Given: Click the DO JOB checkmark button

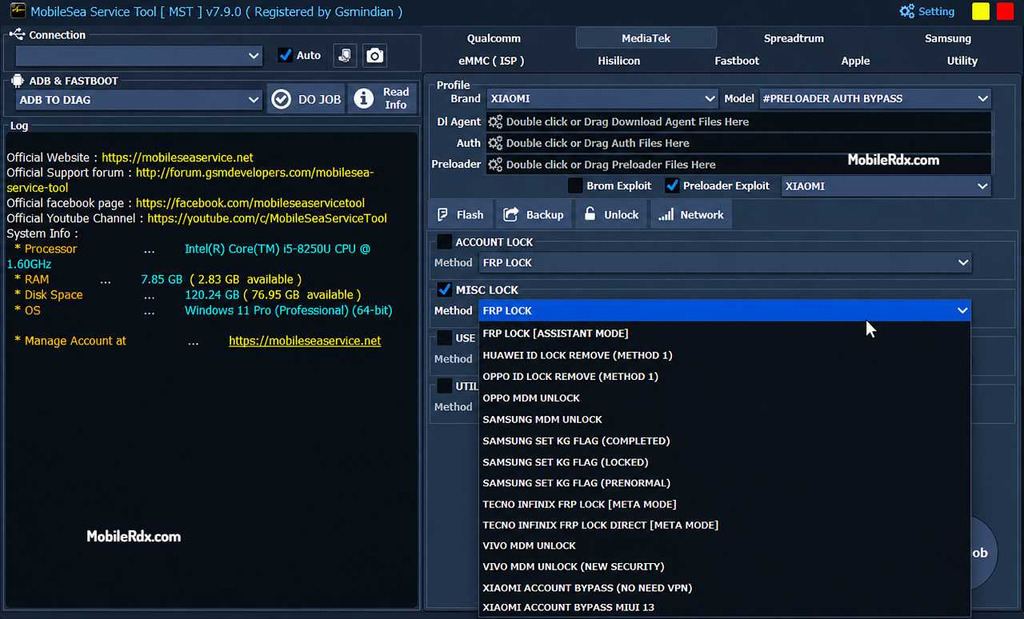Looking at the screenshot, I should 306,99.
